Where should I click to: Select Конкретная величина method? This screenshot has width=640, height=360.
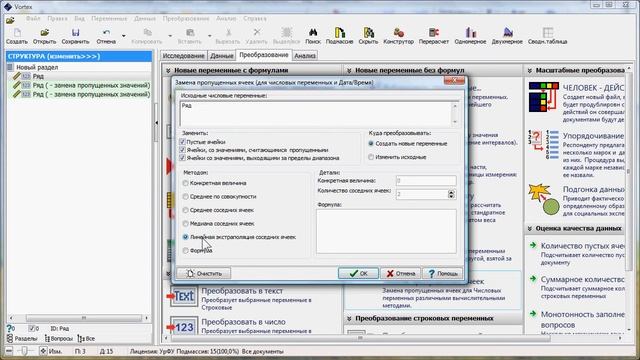pyautogui.click(x=186, y=183)
